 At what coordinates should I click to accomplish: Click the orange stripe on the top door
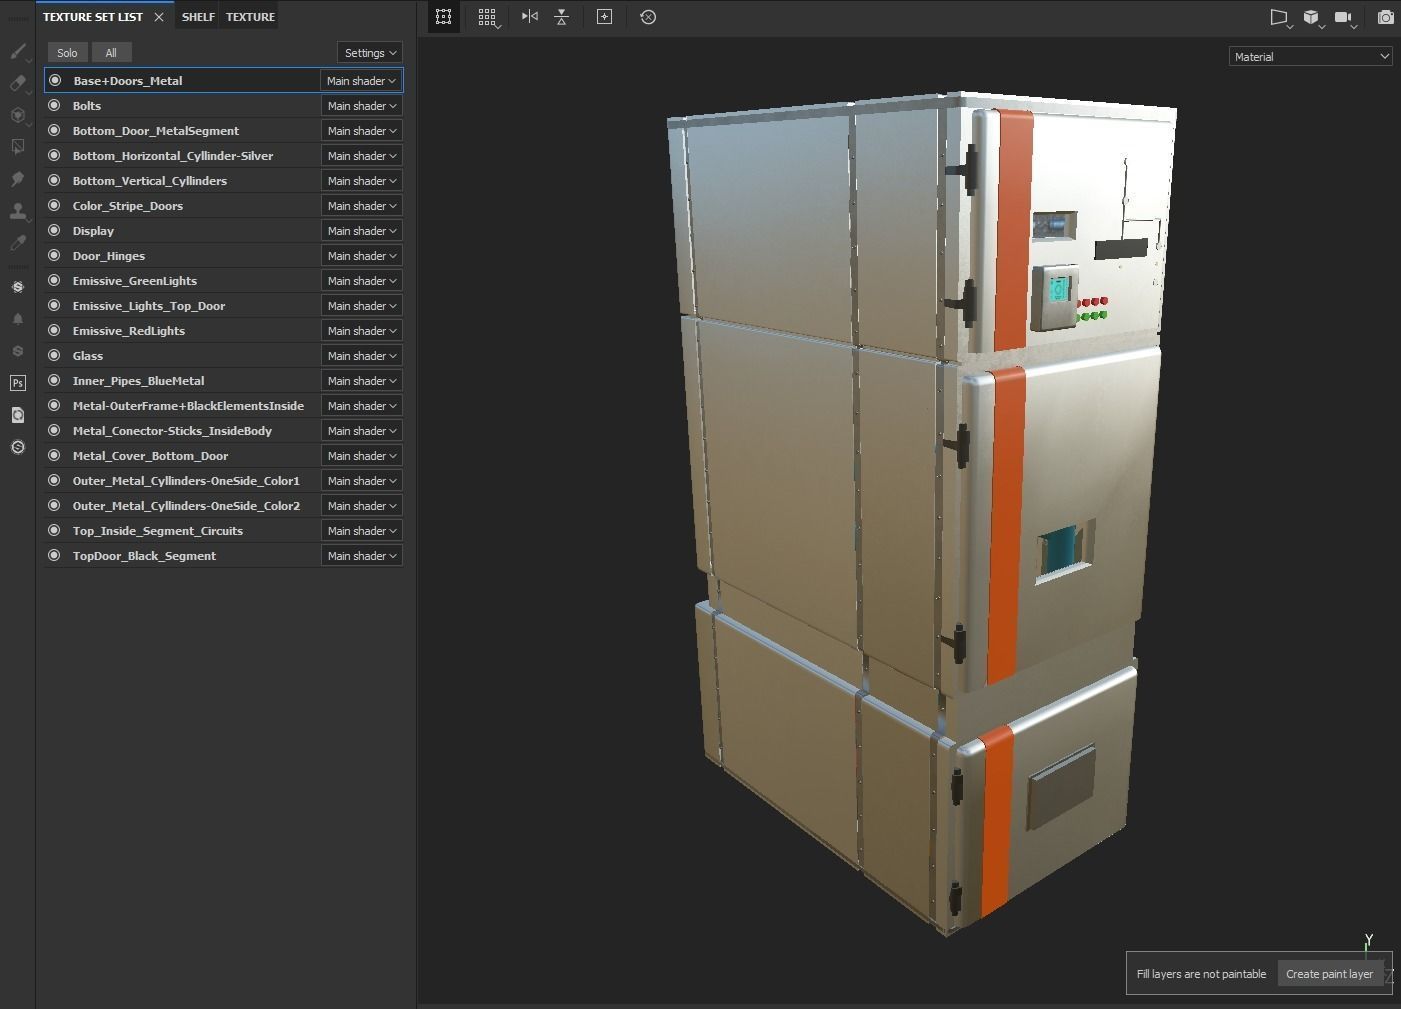pyautogui.click(x=1014, y=230)
